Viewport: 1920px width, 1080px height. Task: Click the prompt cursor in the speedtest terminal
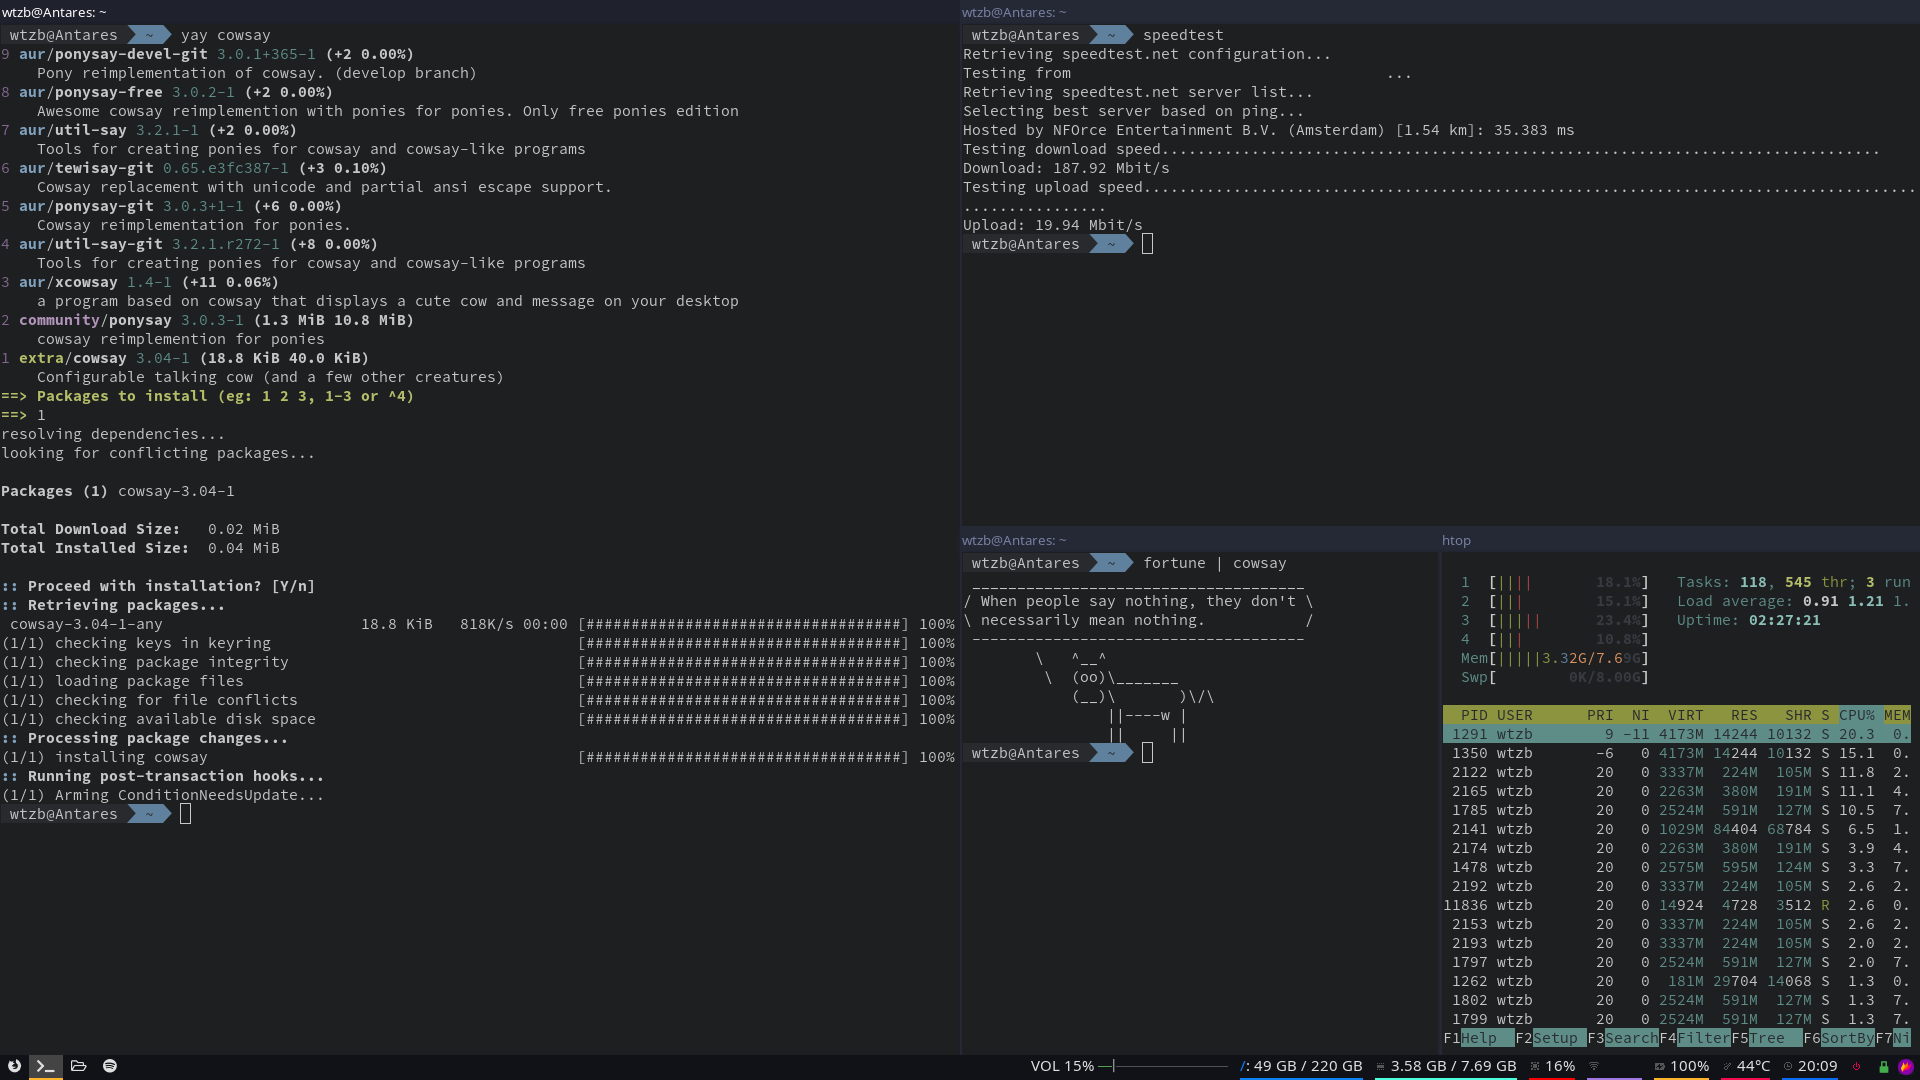pos(1147,244)
